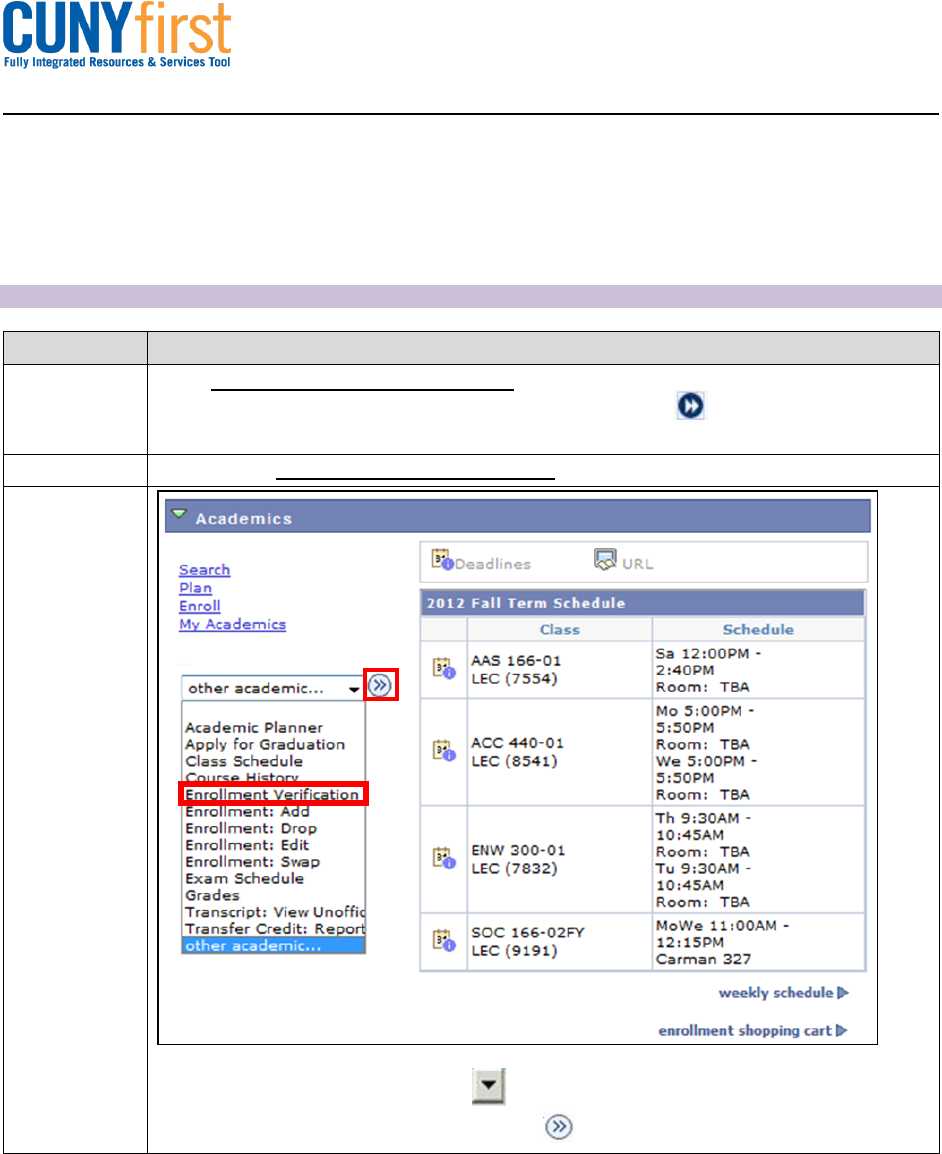Select Enrollment: Swap option
The image size is (942, 1154).
tap(252, 861)
